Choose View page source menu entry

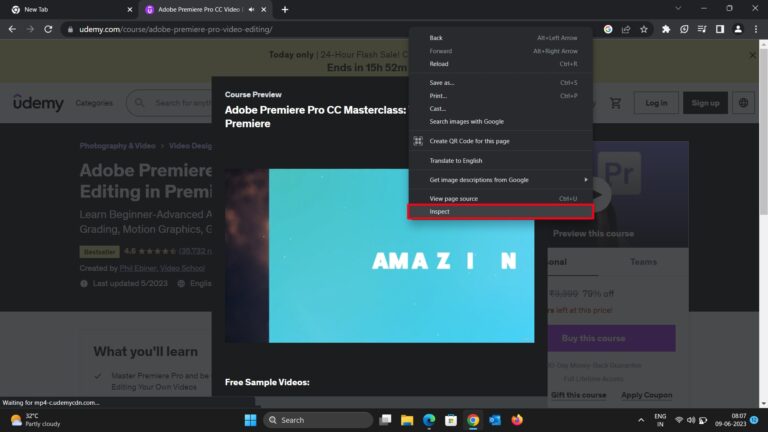point(501,198)
